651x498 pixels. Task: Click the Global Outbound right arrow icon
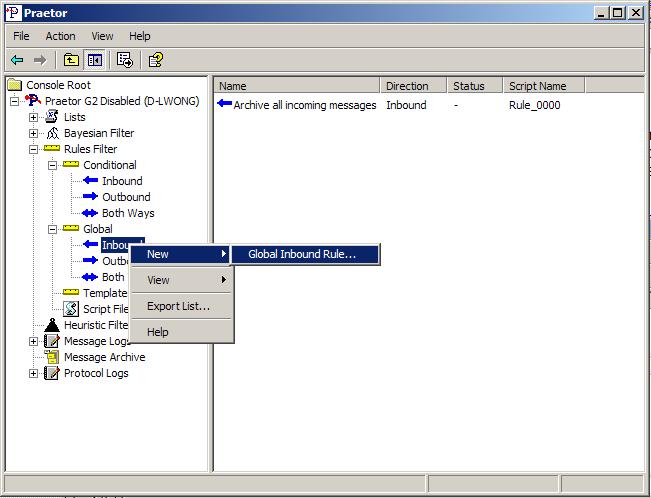click(x=90, y=260)
